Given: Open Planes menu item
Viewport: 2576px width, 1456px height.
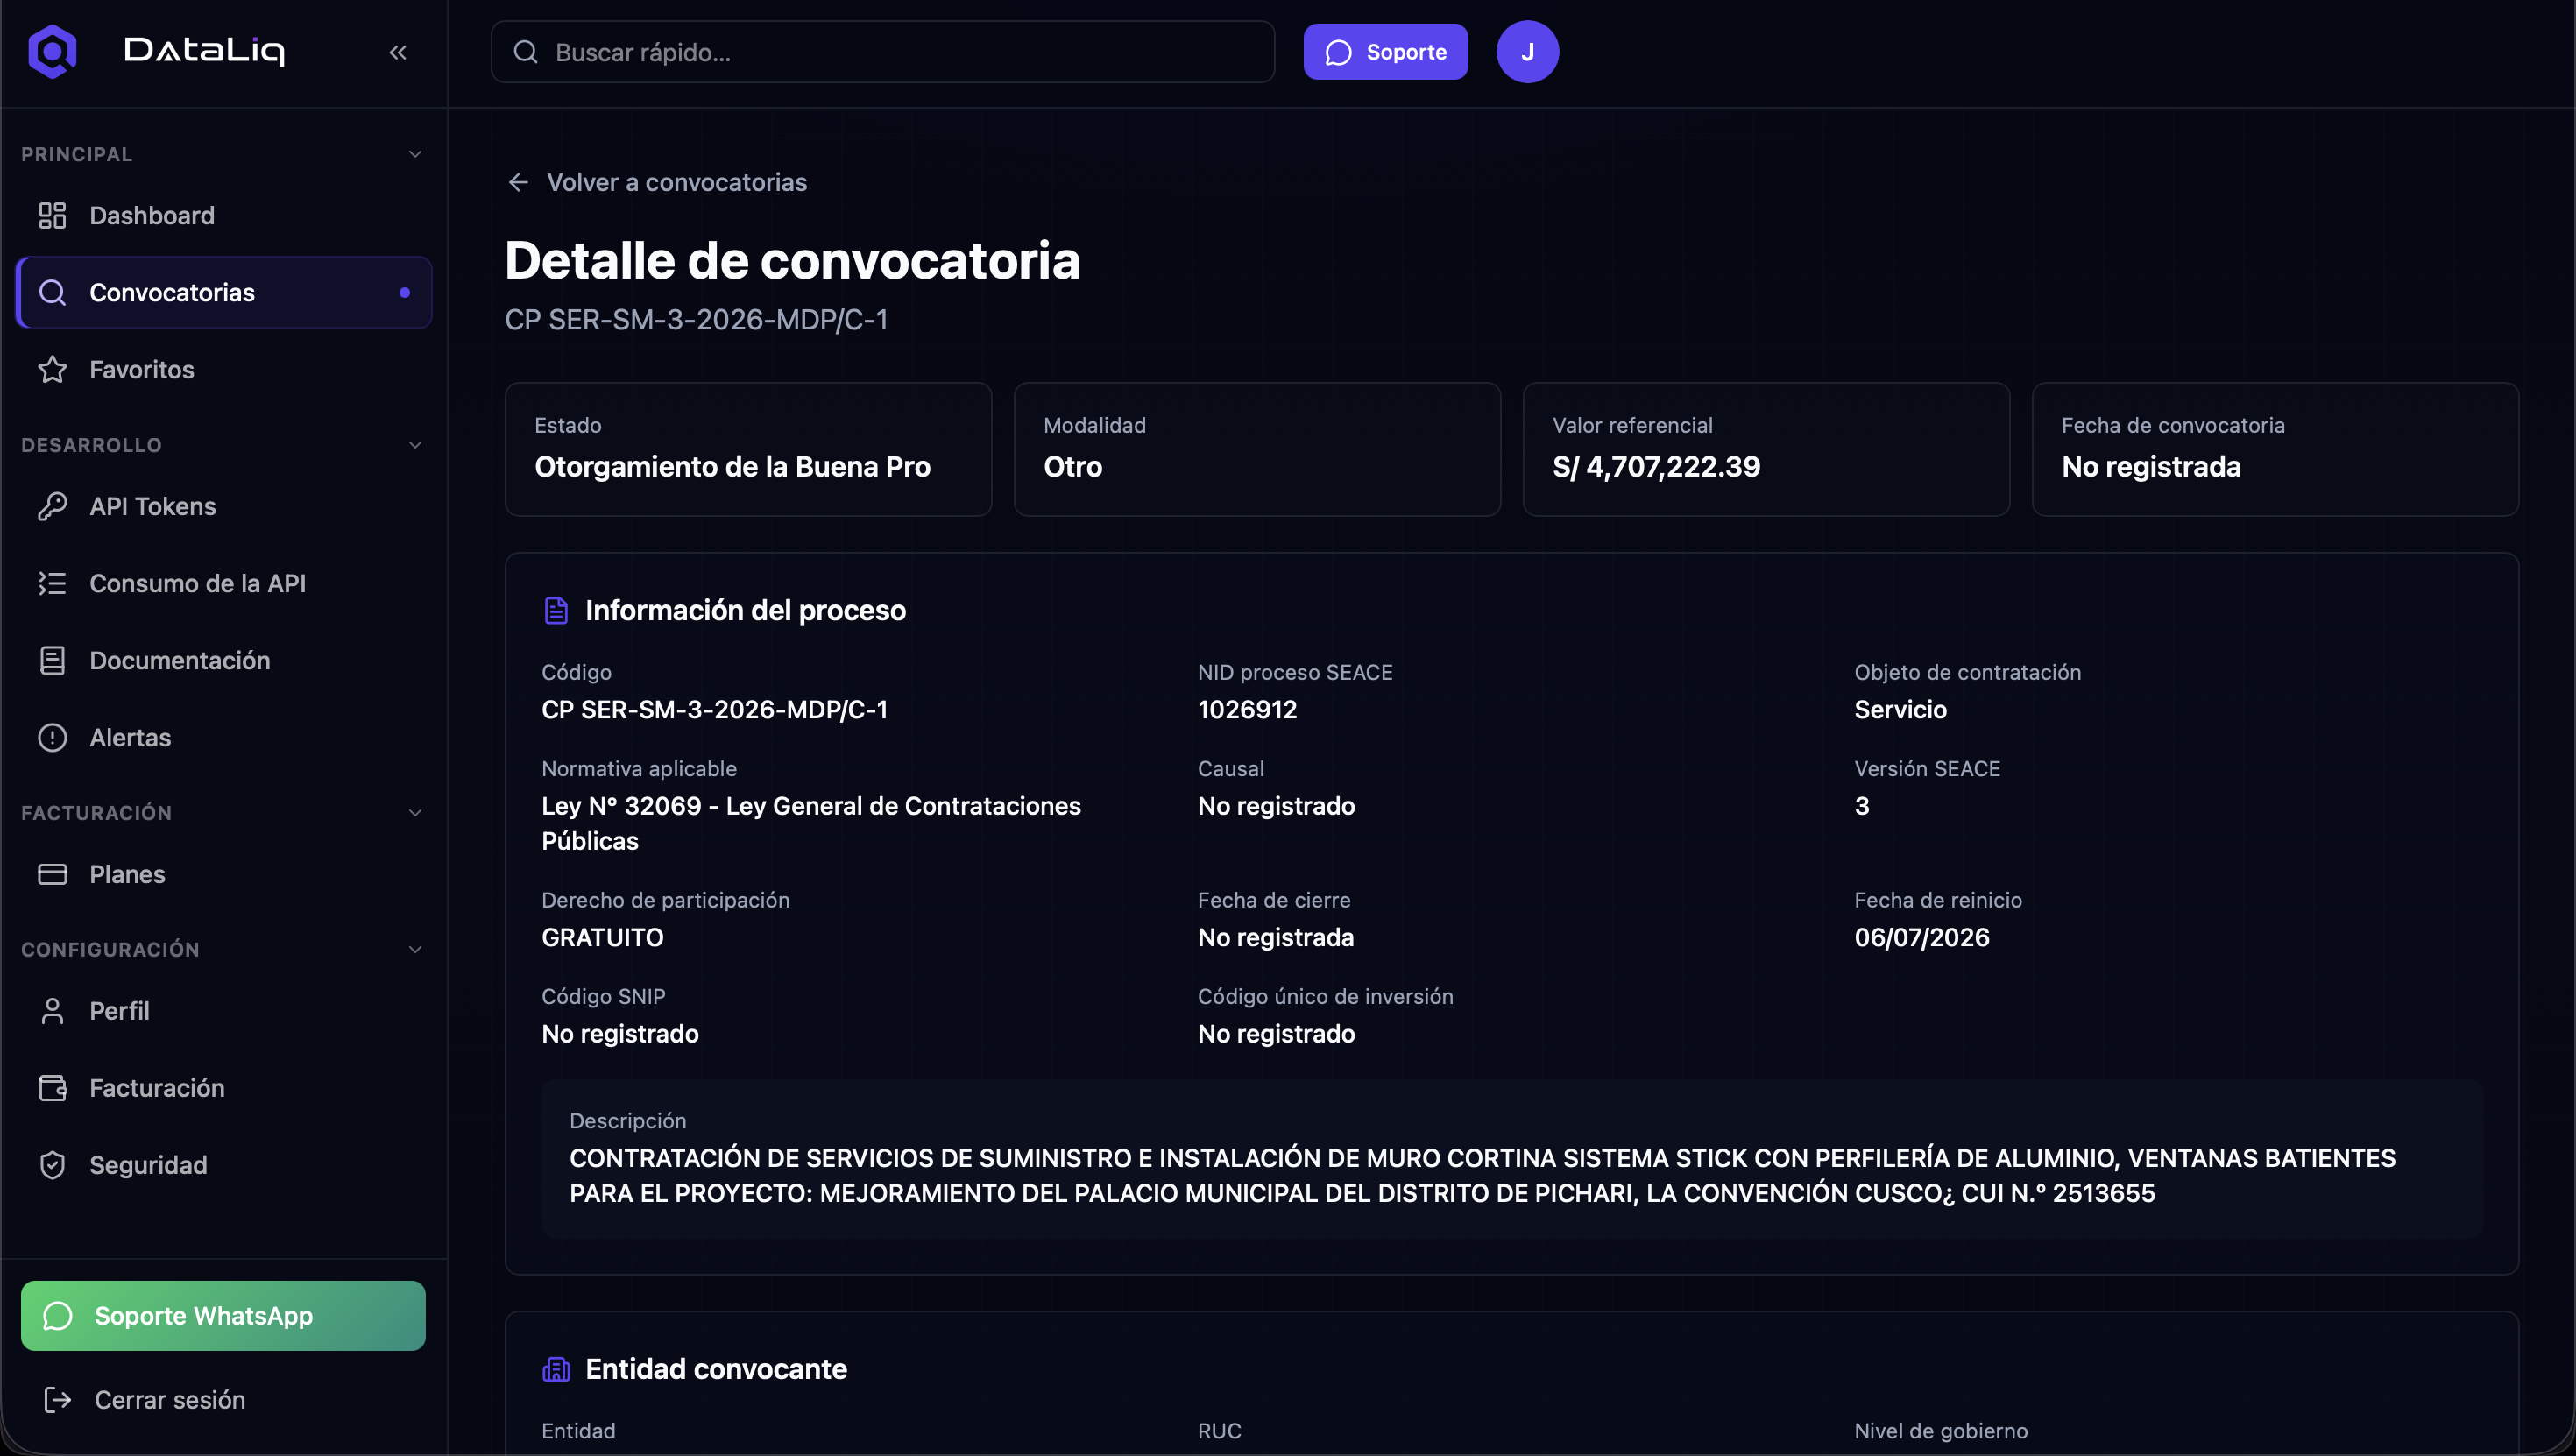Looking at the screenshot, I should pos(224,874).
